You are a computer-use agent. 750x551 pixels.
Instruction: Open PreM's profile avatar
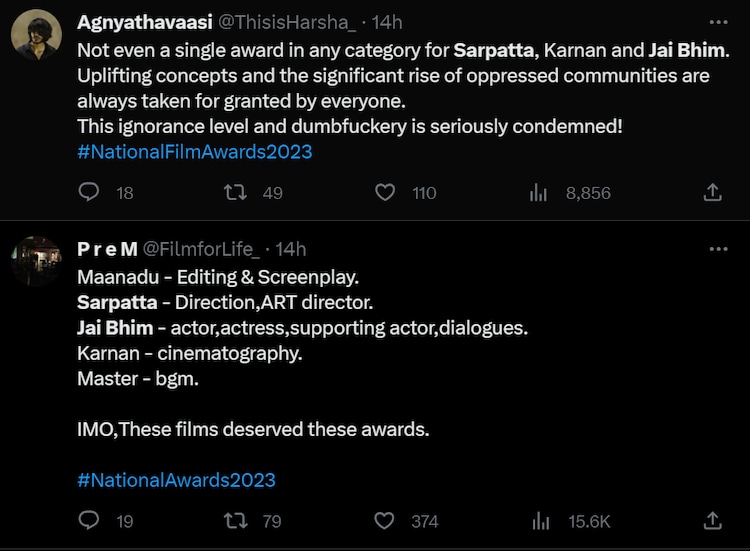(x=36, y=263)
